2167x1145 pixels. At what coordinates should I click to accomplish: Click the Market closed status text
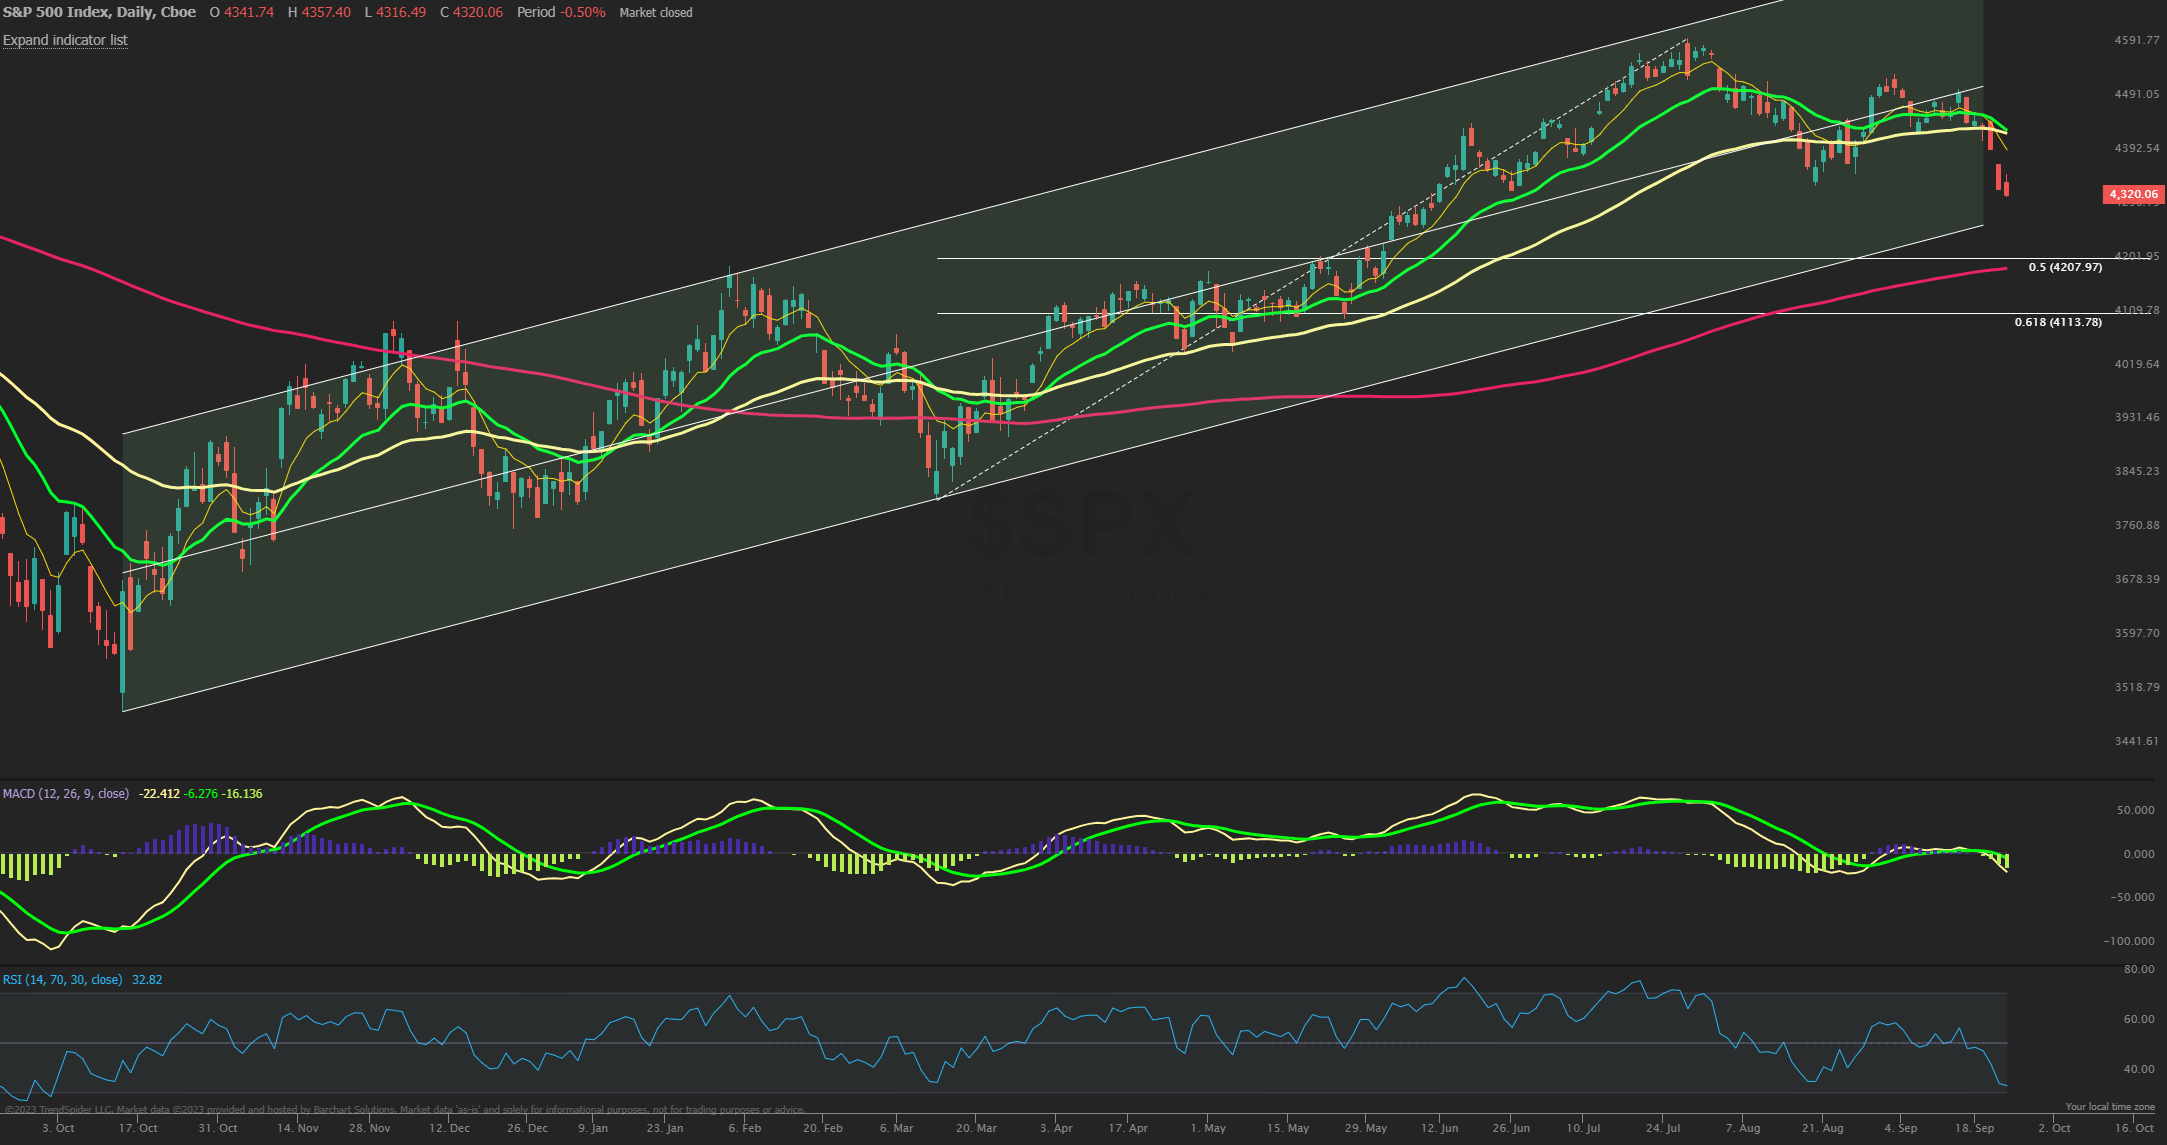point(656,13)
